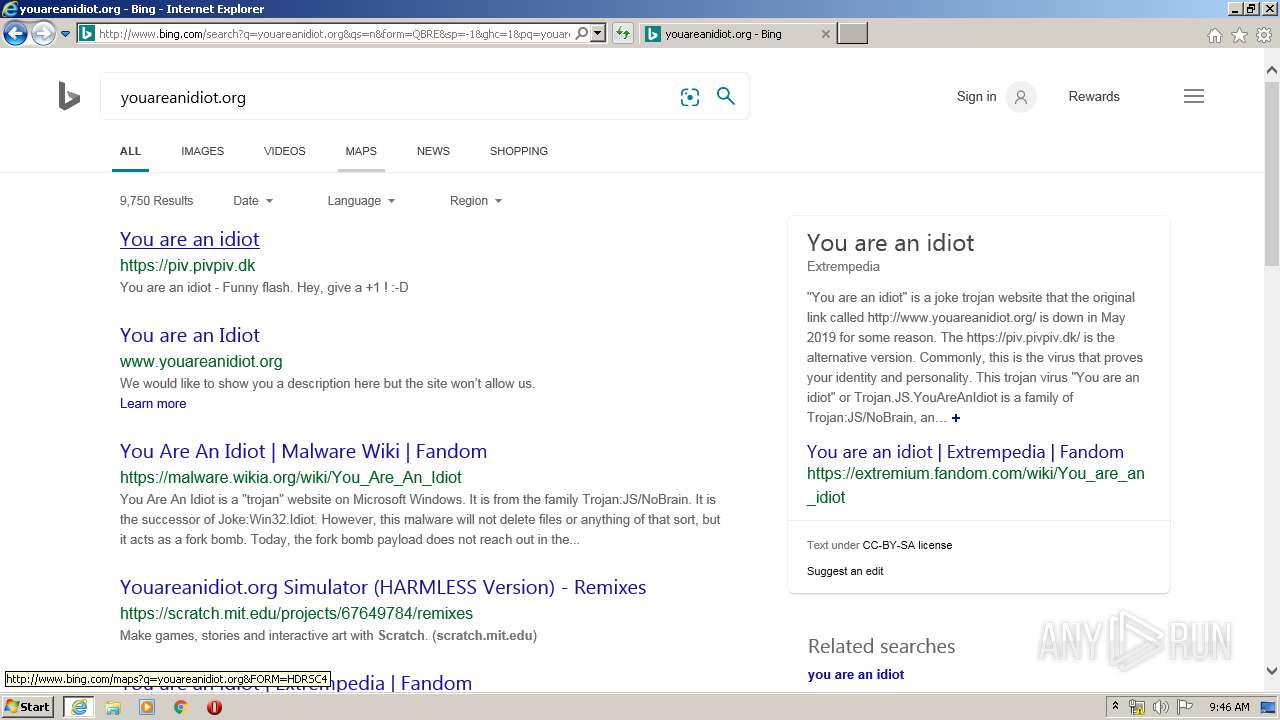Open the Bing hamburger menu
Viewport: 1280px width, 720px height.
(1194, 97)
